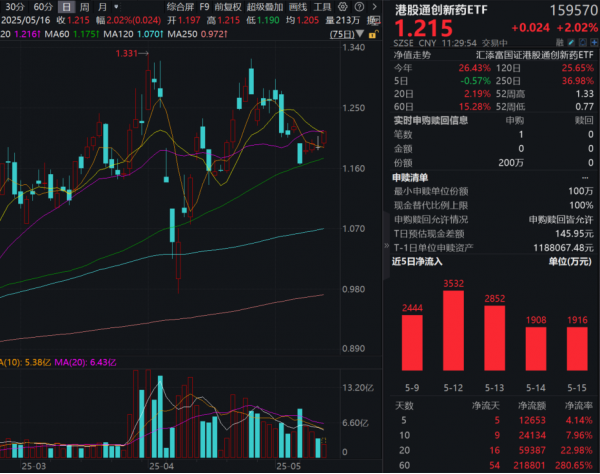Click the 250日 return 36.98% value
600x474 pixels.
coord(578,81)
